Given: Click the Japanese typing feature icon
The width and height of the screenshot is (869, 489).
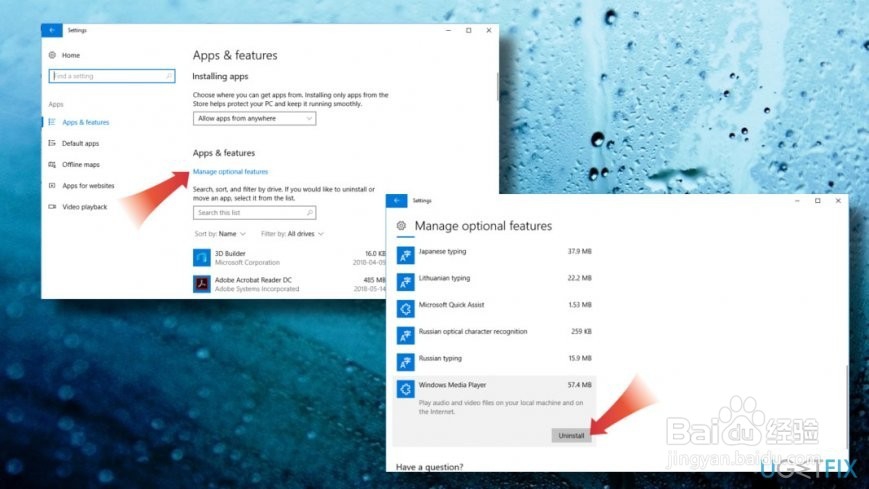Looking at the screenshot, I should pyautogui.click(x=405, y=256).
